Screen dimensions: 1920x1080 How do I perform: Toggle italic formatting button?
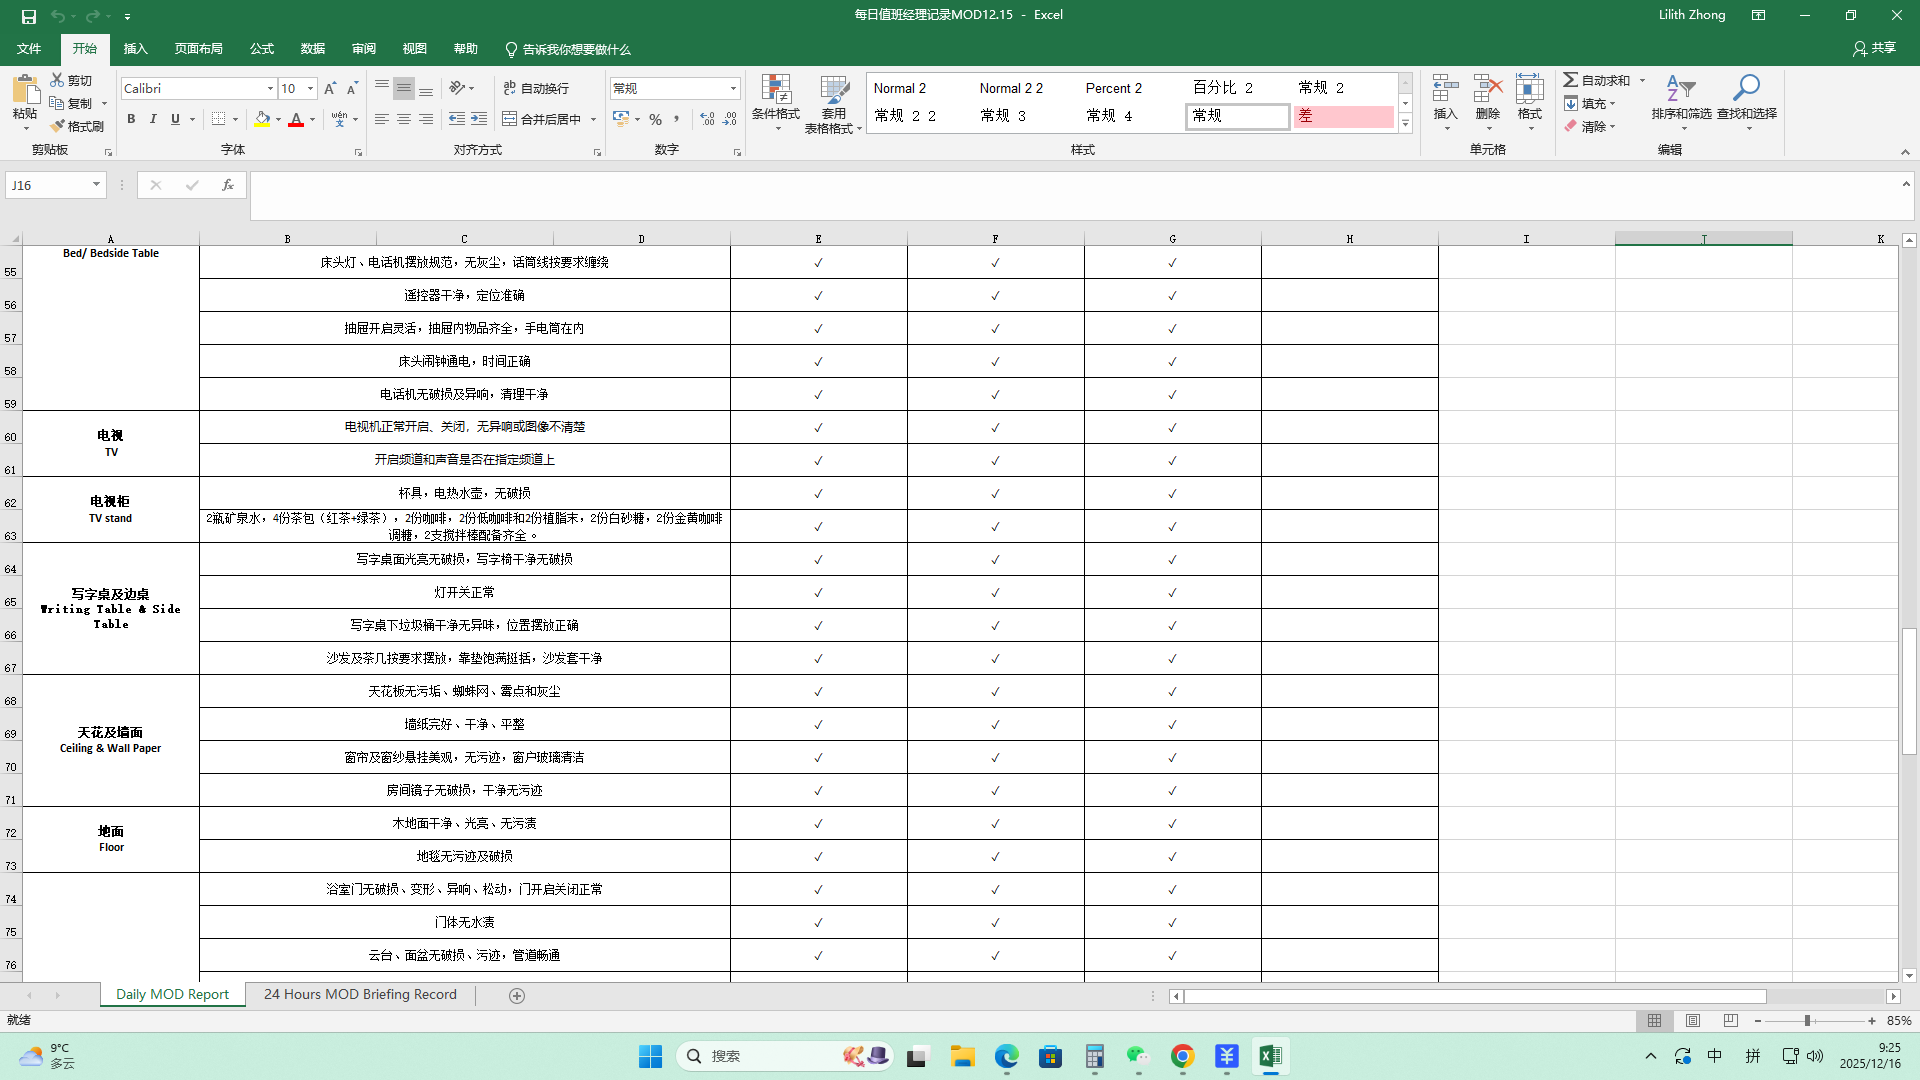pos(153,119)
